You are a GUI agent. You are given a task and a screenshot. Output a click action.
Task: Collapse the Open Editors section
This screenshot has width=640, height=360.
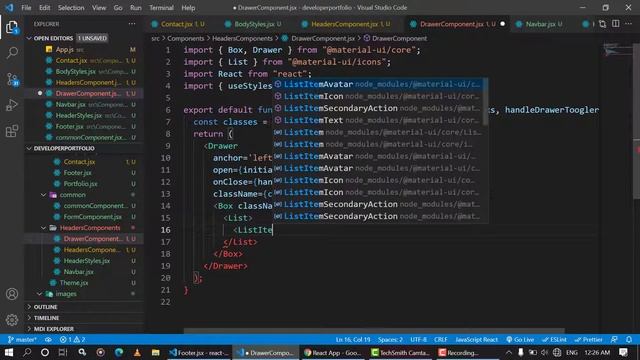[x=53, y=38]
